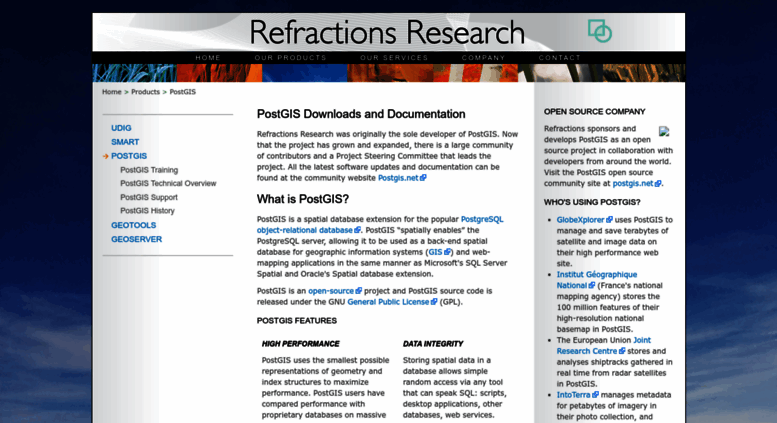Viewport: 777px width, 423px height.
Task: Click the external-link icon next to Postgis.net in main text
Action: 423,178
